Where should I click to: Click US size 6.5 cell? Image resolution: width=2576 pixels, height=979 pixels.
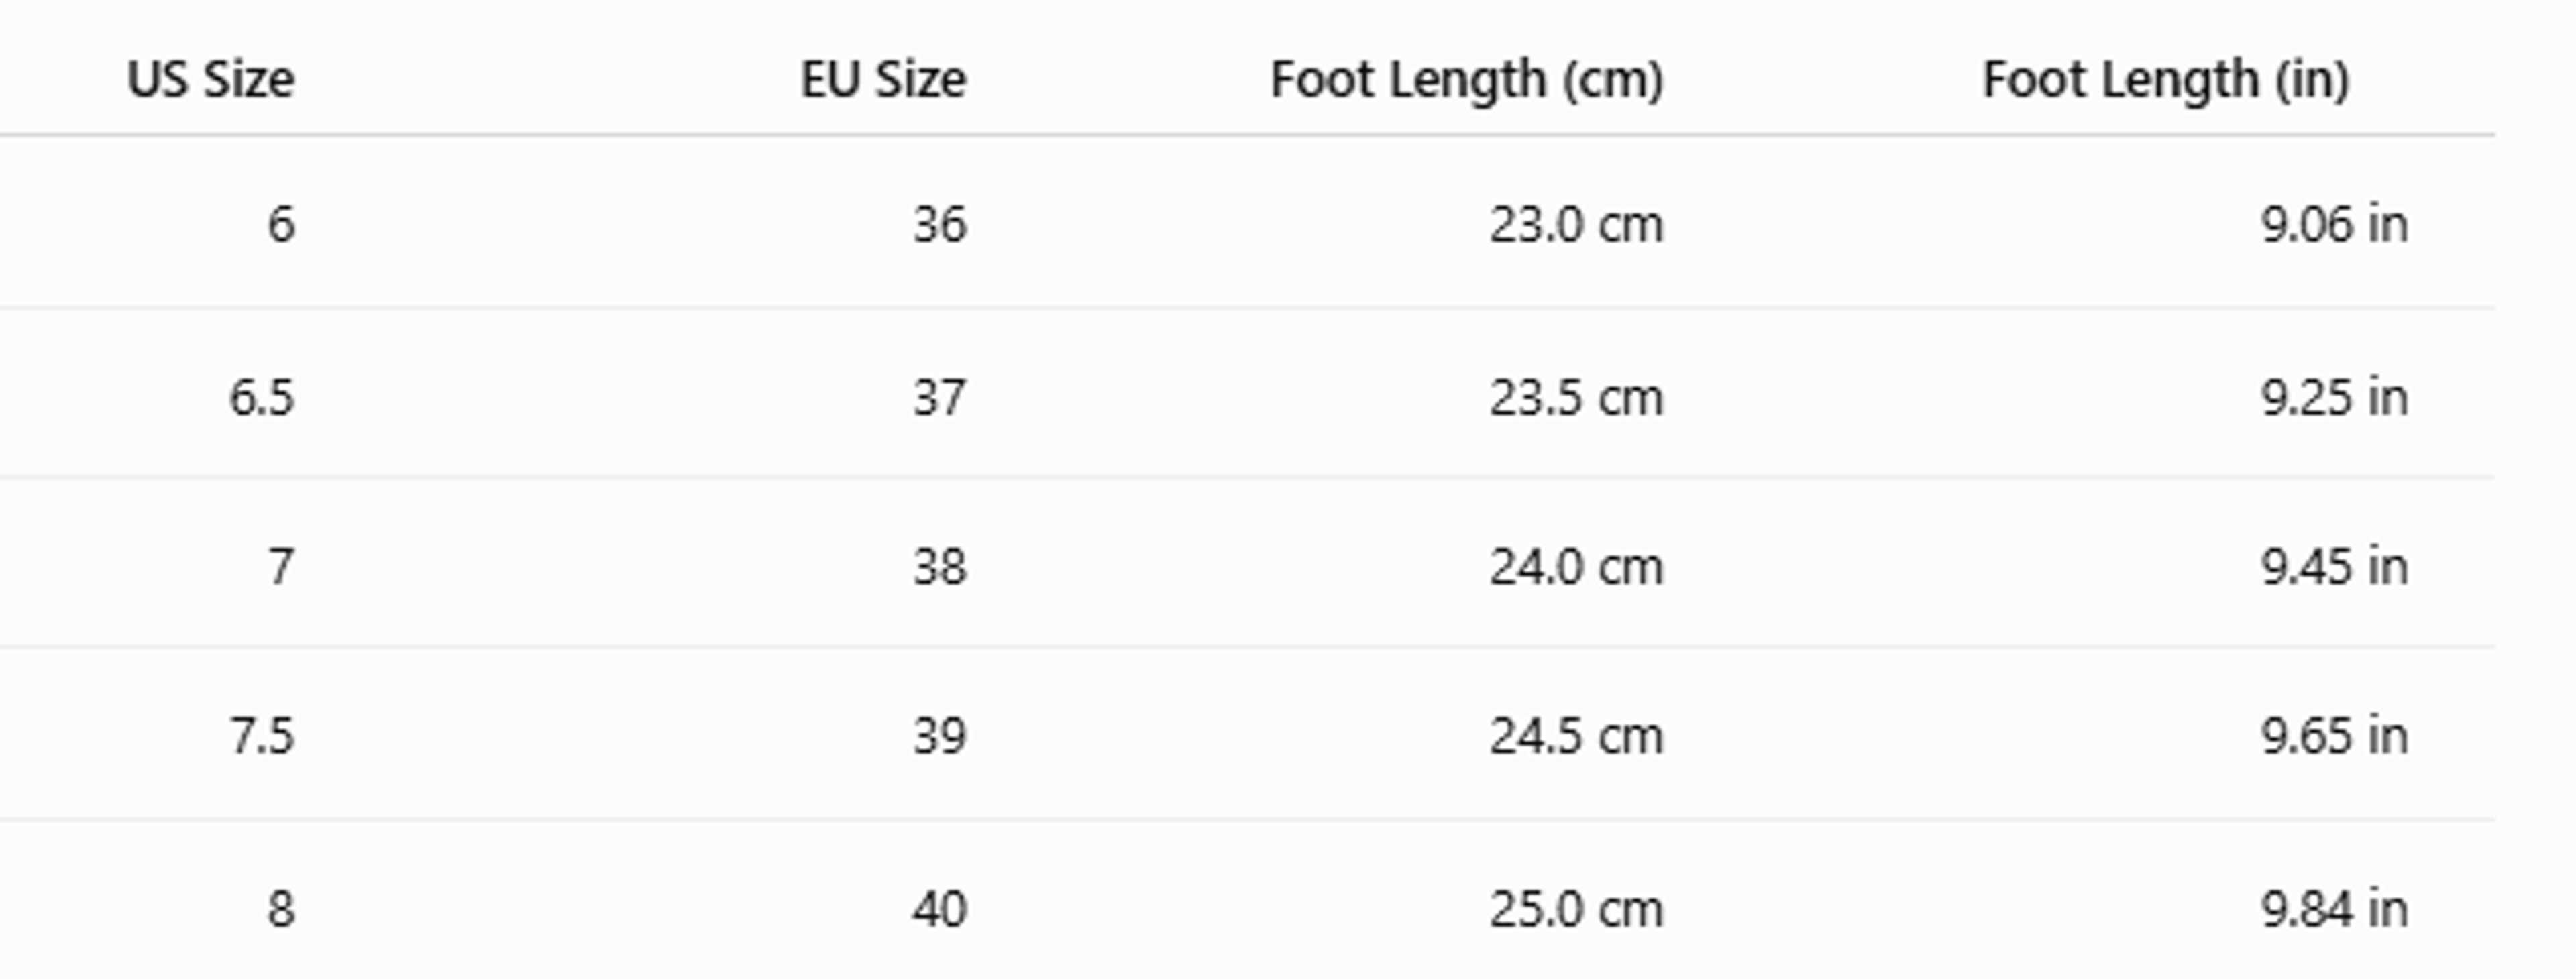coord(262,398)
